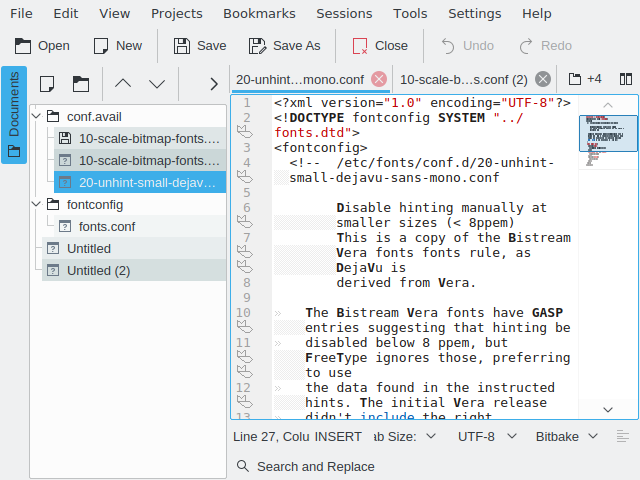Image resolution: width=640 pixels, height=480 pixels.
Task: Select second 10-scale-bitmap-fonts file in tree
Action: pyautogui.click(x=140, y=160)
